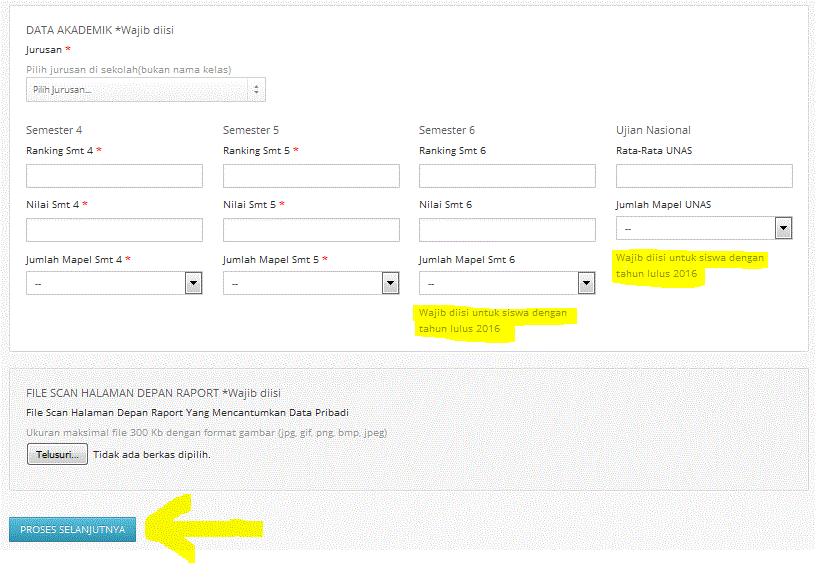
Task: Click the 'Wajib diisi' note under Jumlah Mapel Smt 6
Action: click(493, 321)
